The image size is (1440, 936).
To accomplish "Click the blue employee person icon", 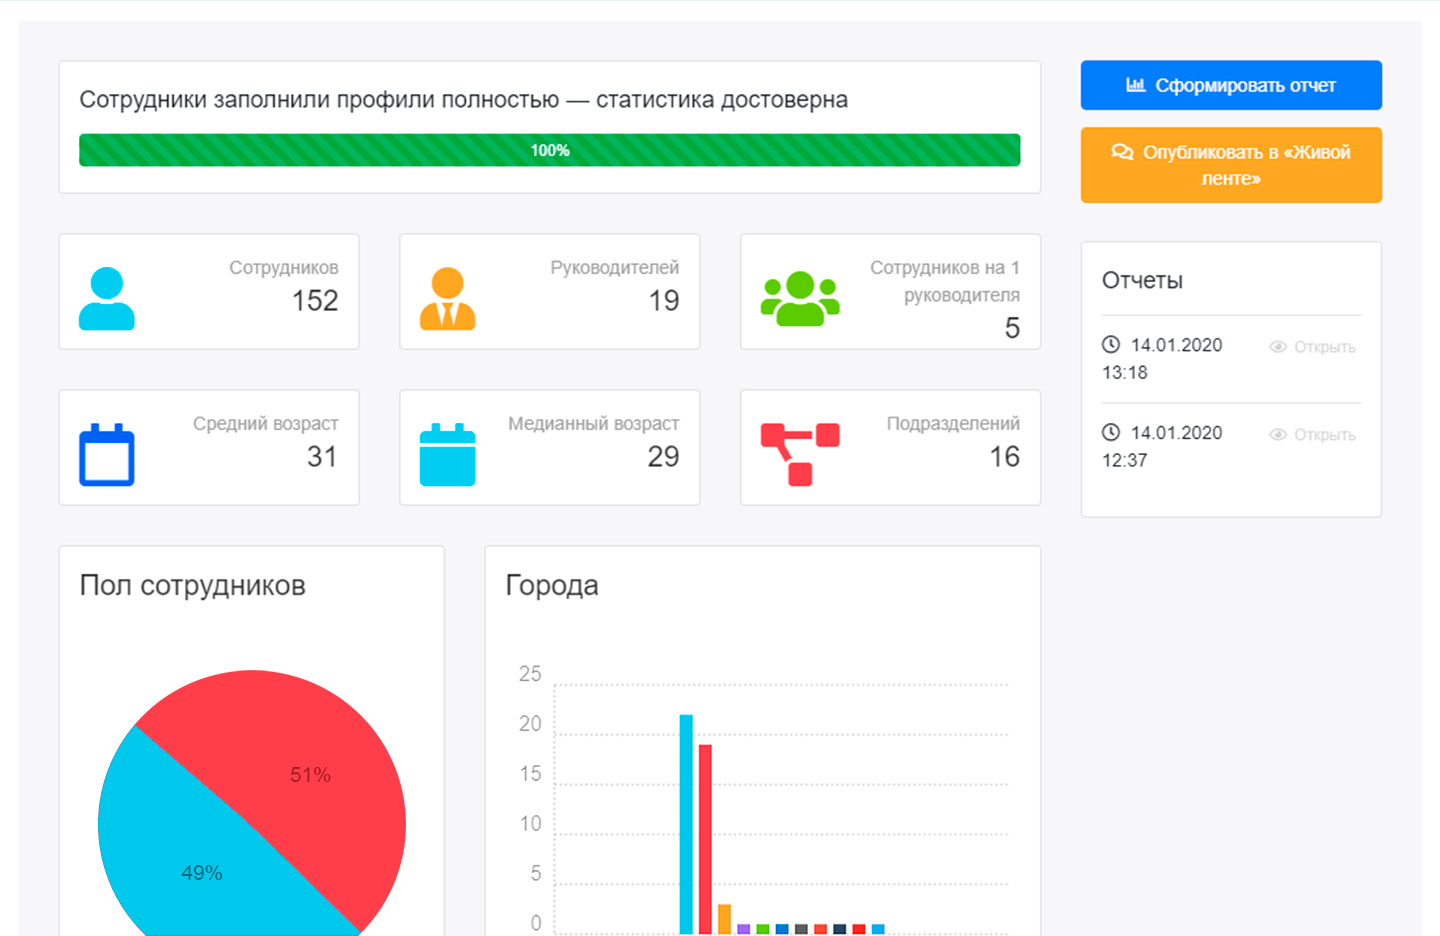I will pos(106,298).
